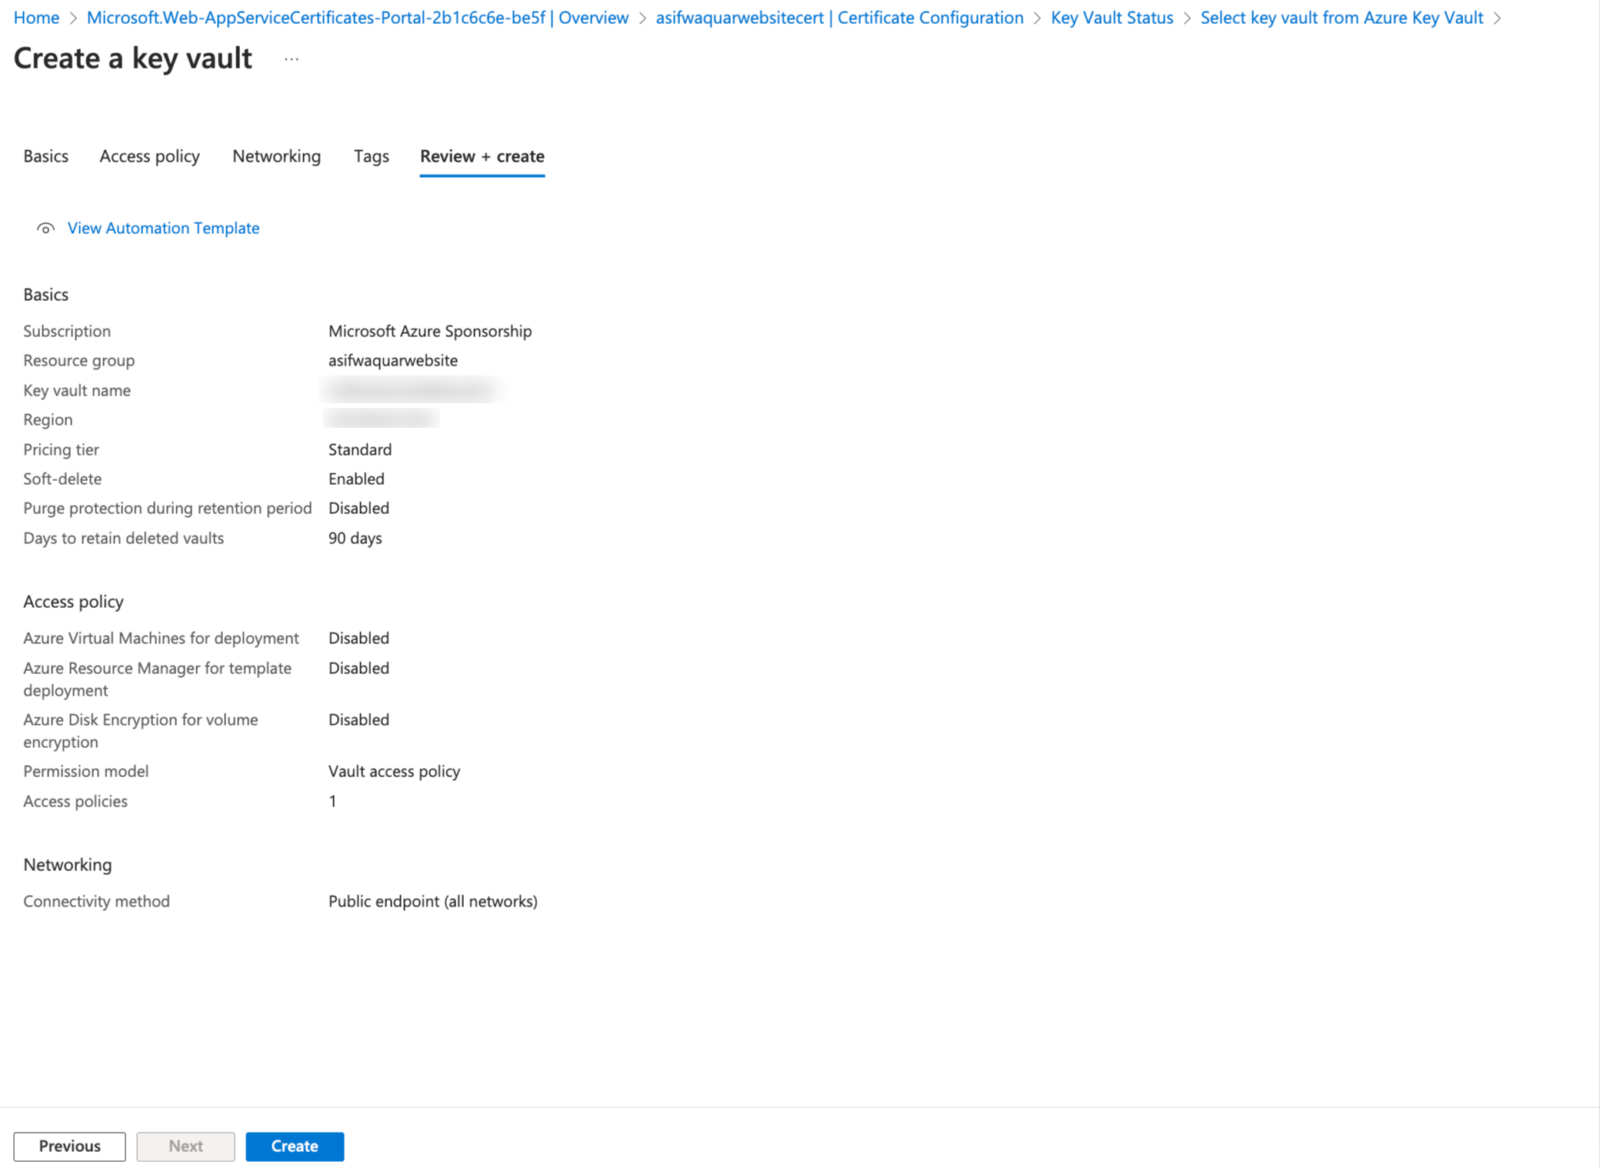Open asifwaquarwebsitecert Certificate Configuration breadcrumb
1600x1168 pixels.
coord(838,17)
